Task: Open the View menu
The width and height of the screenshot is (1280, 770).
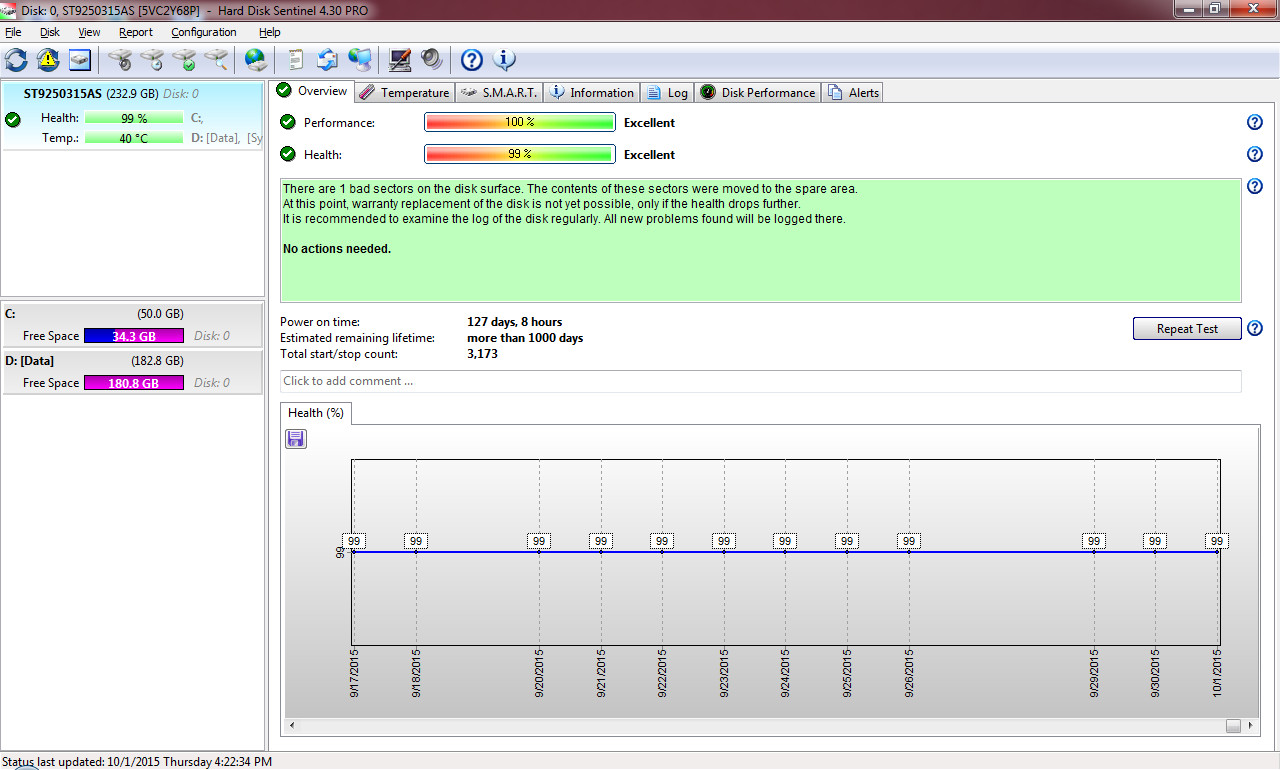Action: [x=89, y=32]
